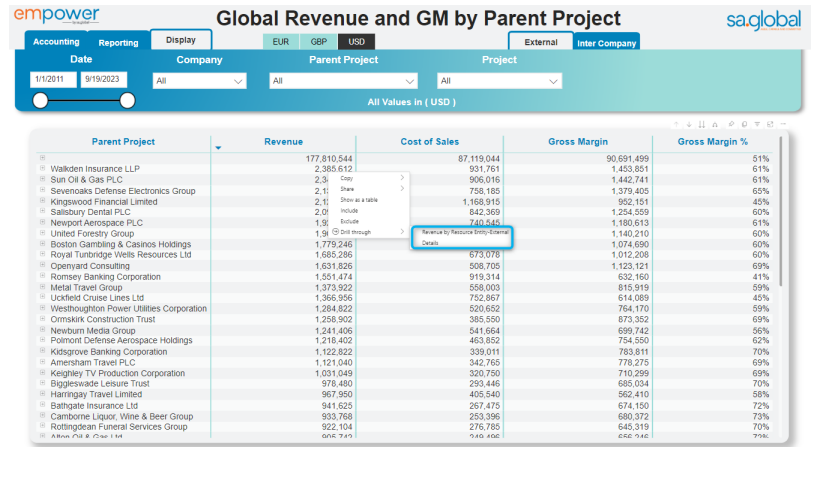The width and height of the screenshot is (829, 500).
Task: Click the date slider start handle
Action: tap(40, 100)
